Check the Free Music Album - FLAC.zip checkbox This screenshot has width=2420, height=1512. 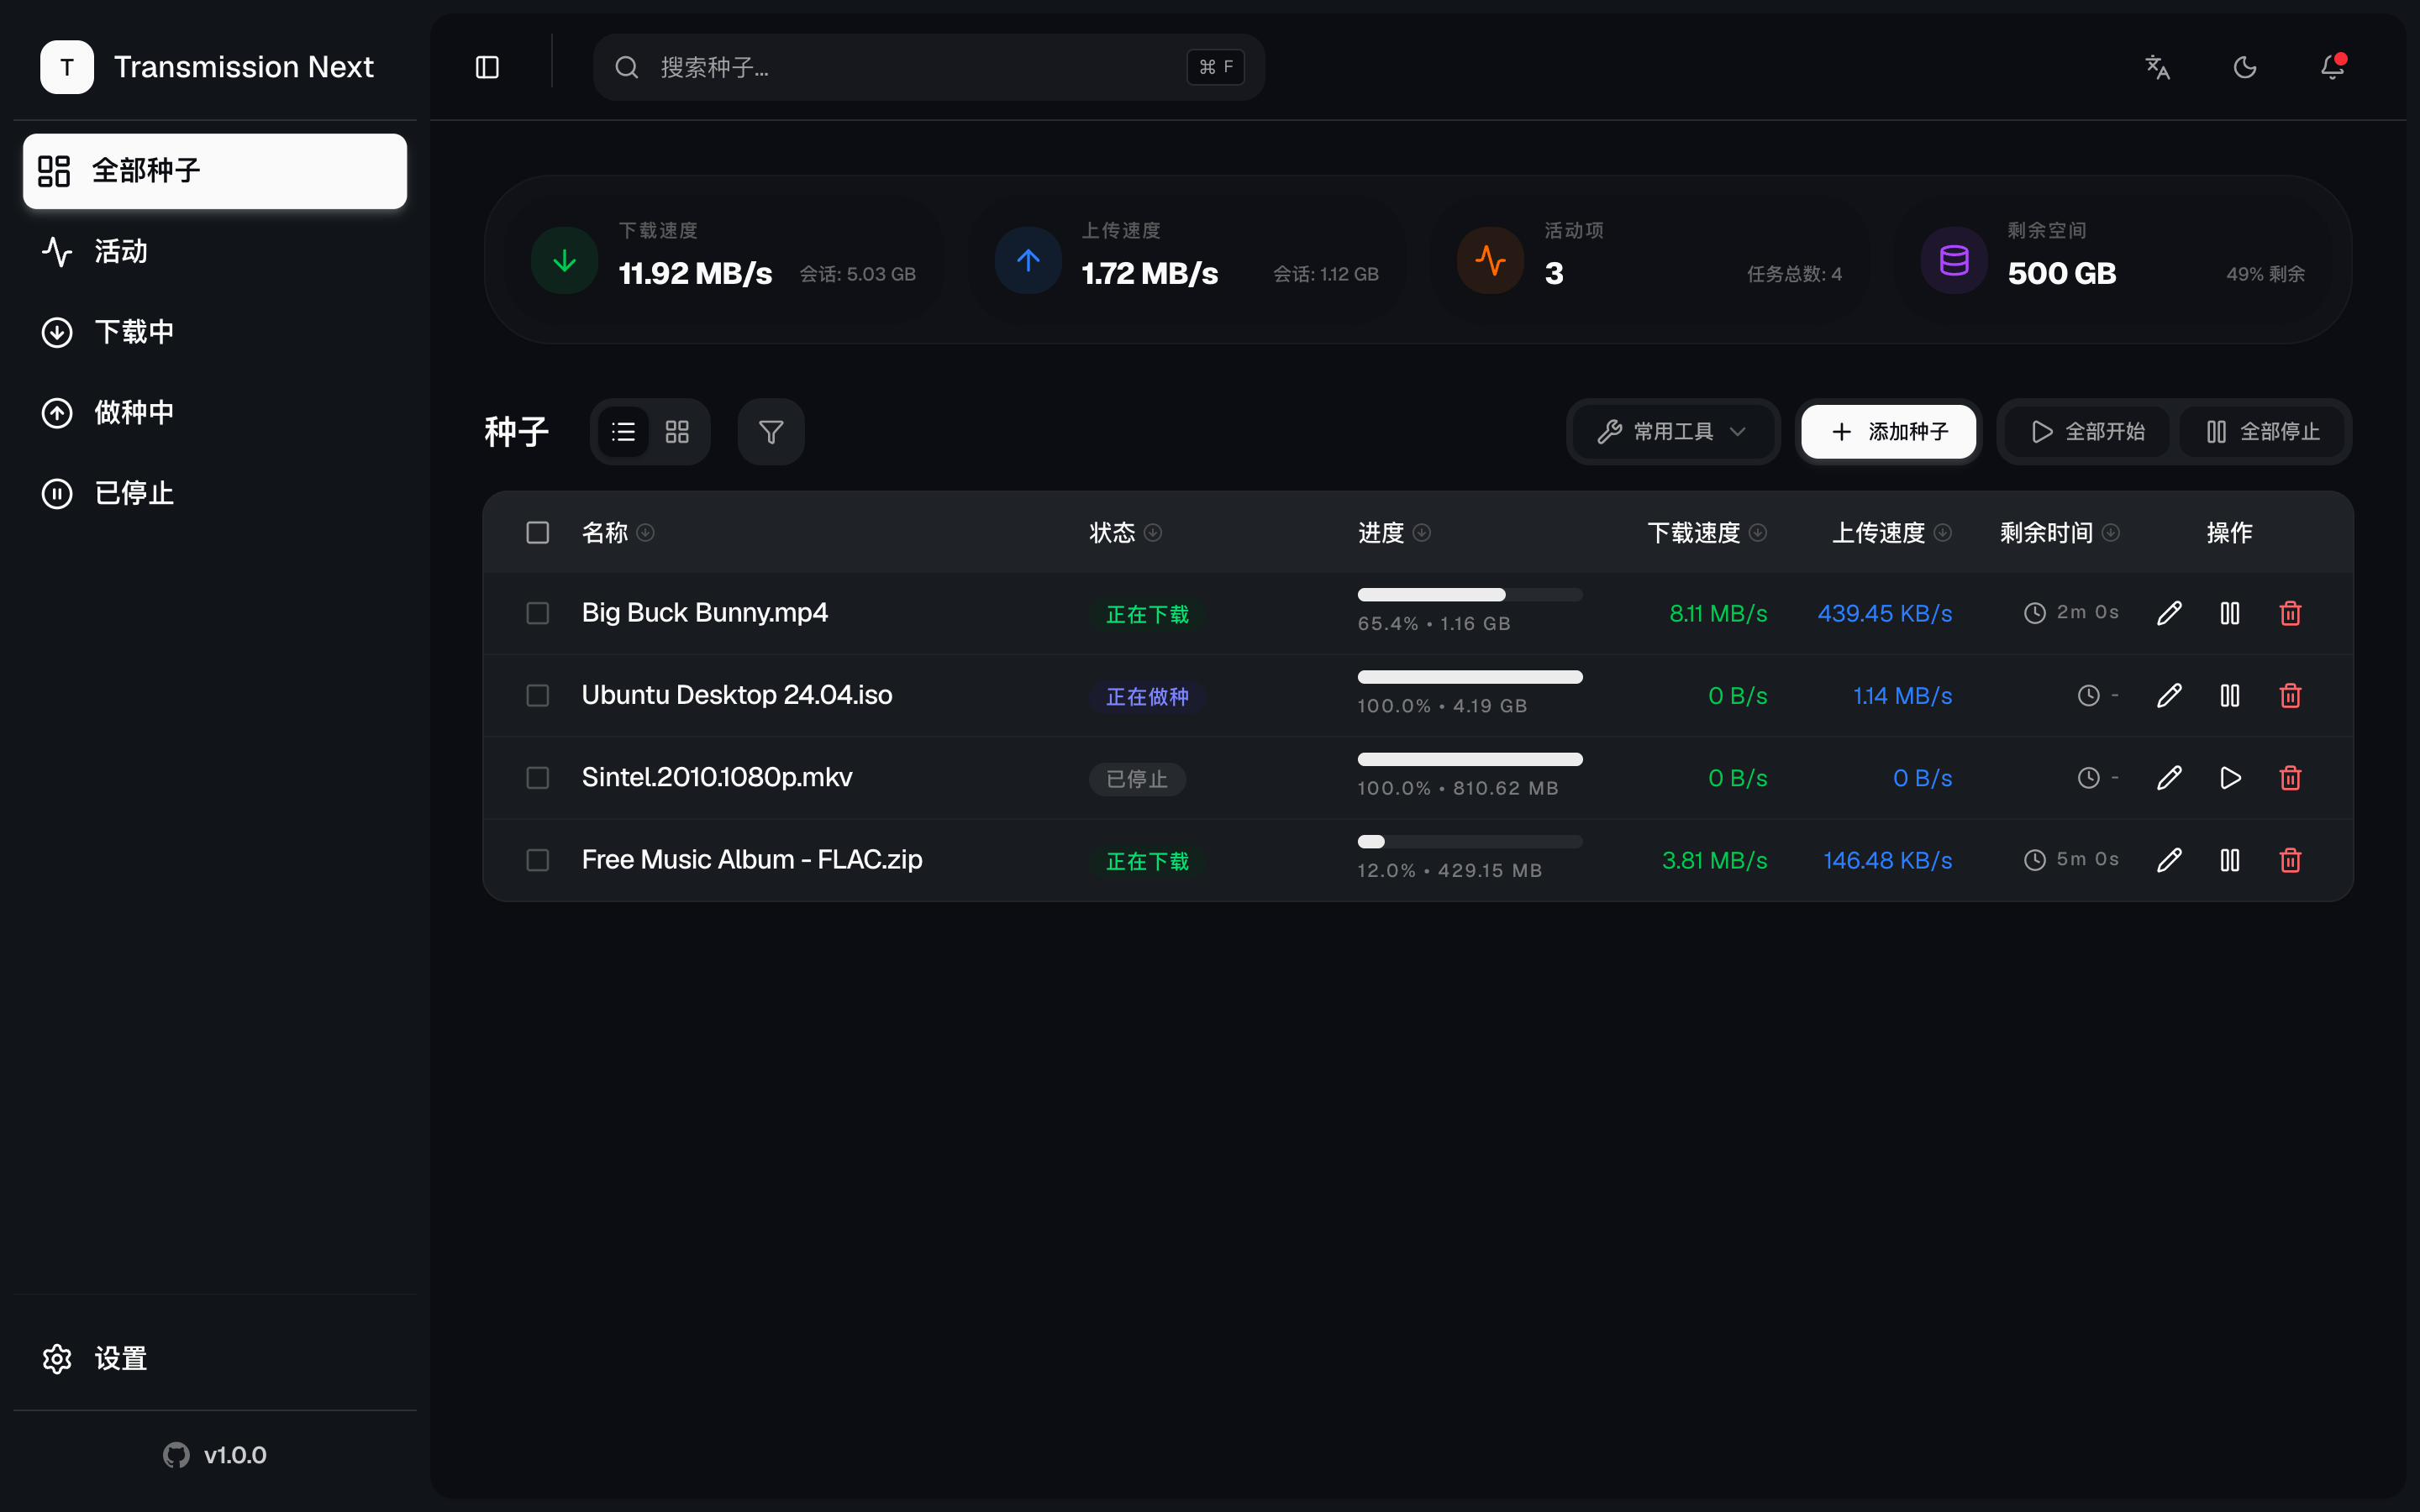pyautogui.click(x=538, y=860)
